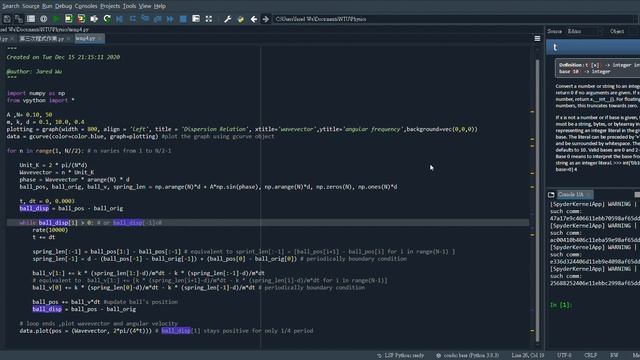Click the @ symbol finder icon

(x=43, y=19)
